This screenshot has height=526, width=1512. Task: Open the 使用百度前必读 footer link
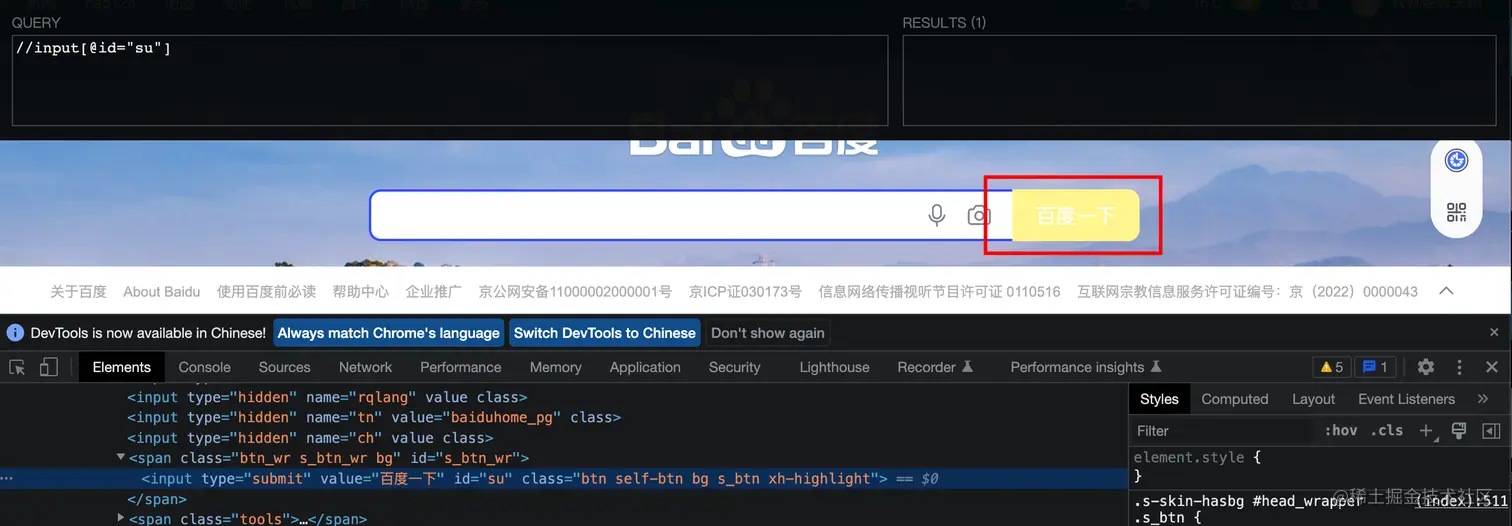266,291
